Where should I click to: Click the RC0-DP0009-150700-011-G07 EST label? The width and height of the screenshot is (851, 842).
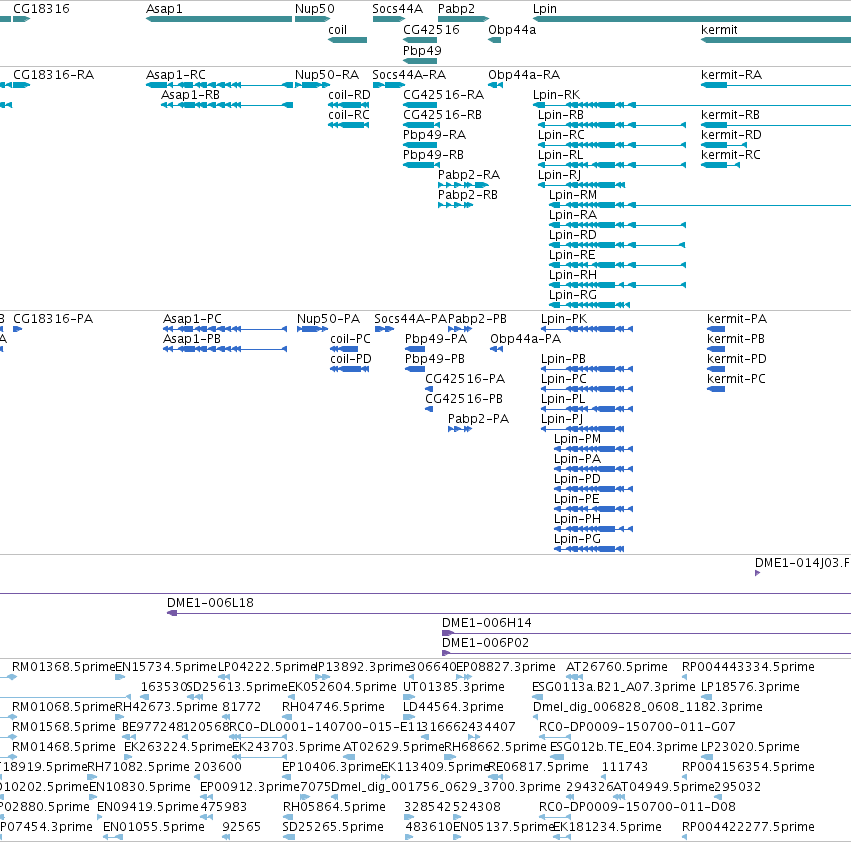(x=637, y=726)
